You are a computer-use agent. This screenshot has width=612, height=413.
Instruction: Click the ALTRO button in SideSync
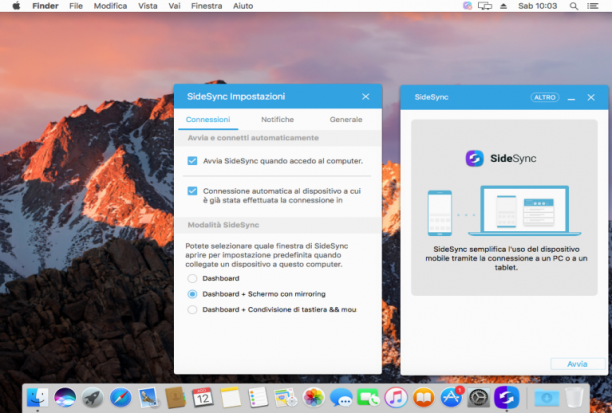545,97
